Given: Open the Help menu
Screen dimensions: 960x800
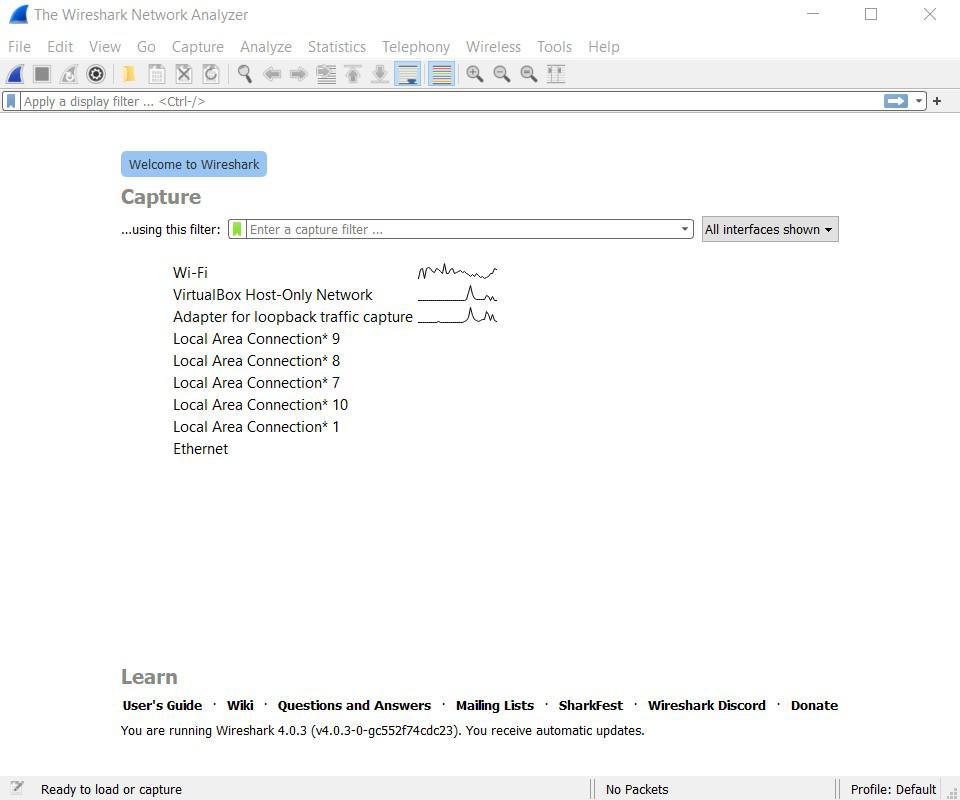Looking at the screenshot, I should click(604, 47).
